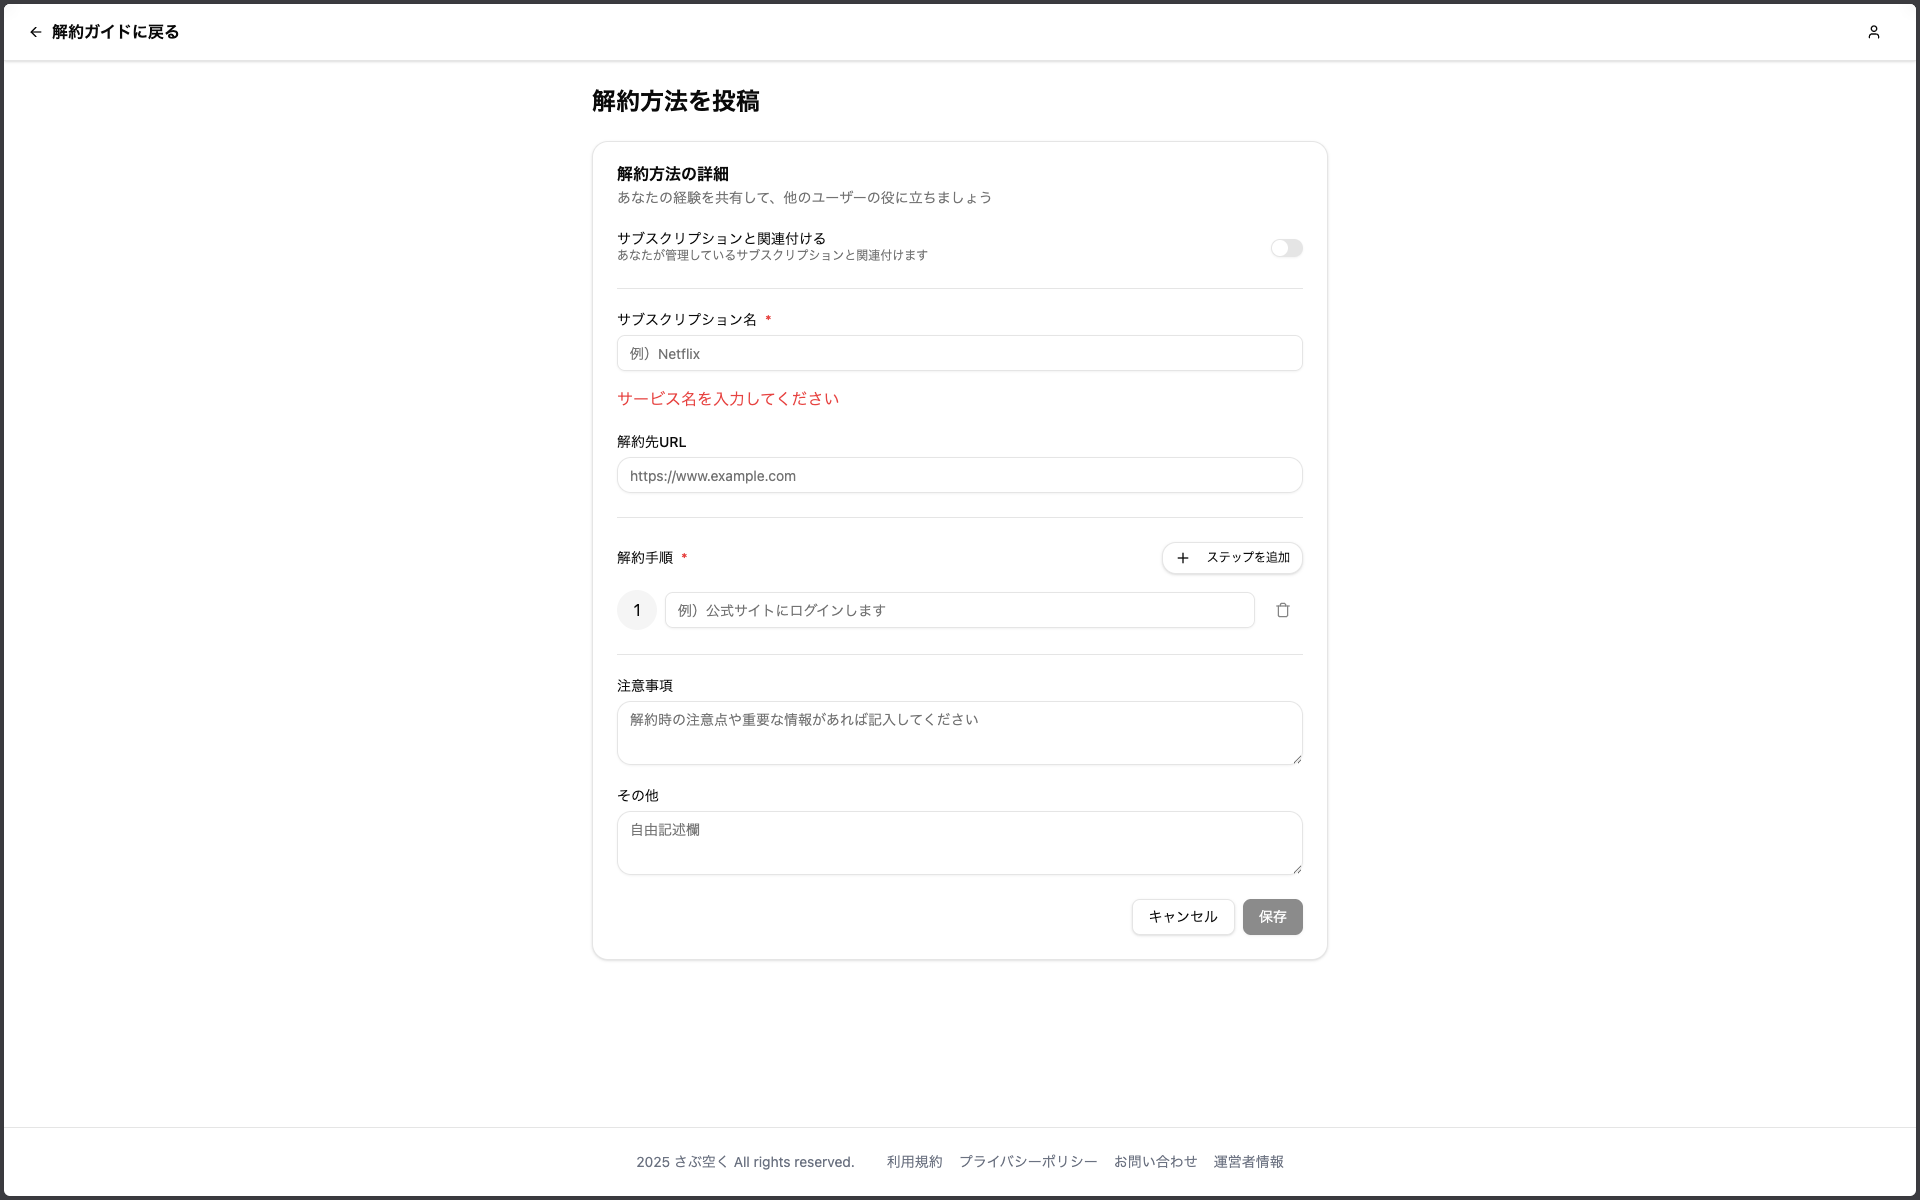The width and height of the screenshot is (1920, 1200).
Task: Click inside the 注意事項 textarea
Action: click(958, 733)
